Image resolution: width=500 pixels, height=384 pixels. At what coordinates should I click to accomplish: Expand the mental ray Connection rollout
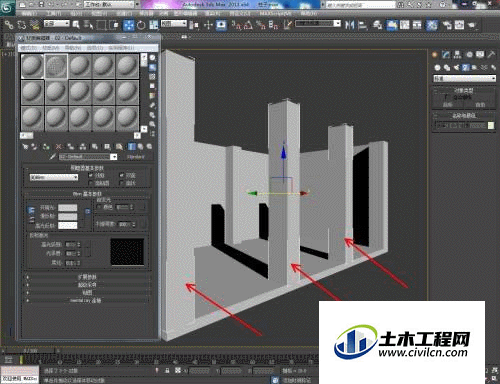coord(88,300)
